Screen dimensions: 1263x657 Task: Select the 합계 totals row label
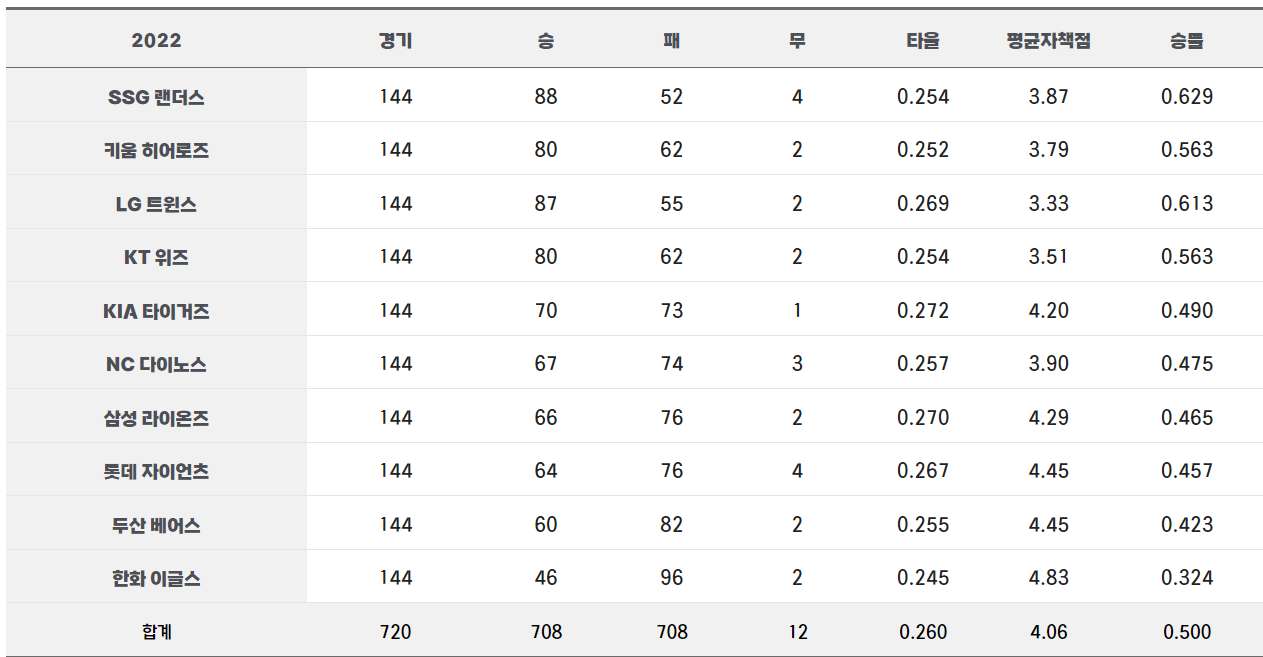[156, 632]
